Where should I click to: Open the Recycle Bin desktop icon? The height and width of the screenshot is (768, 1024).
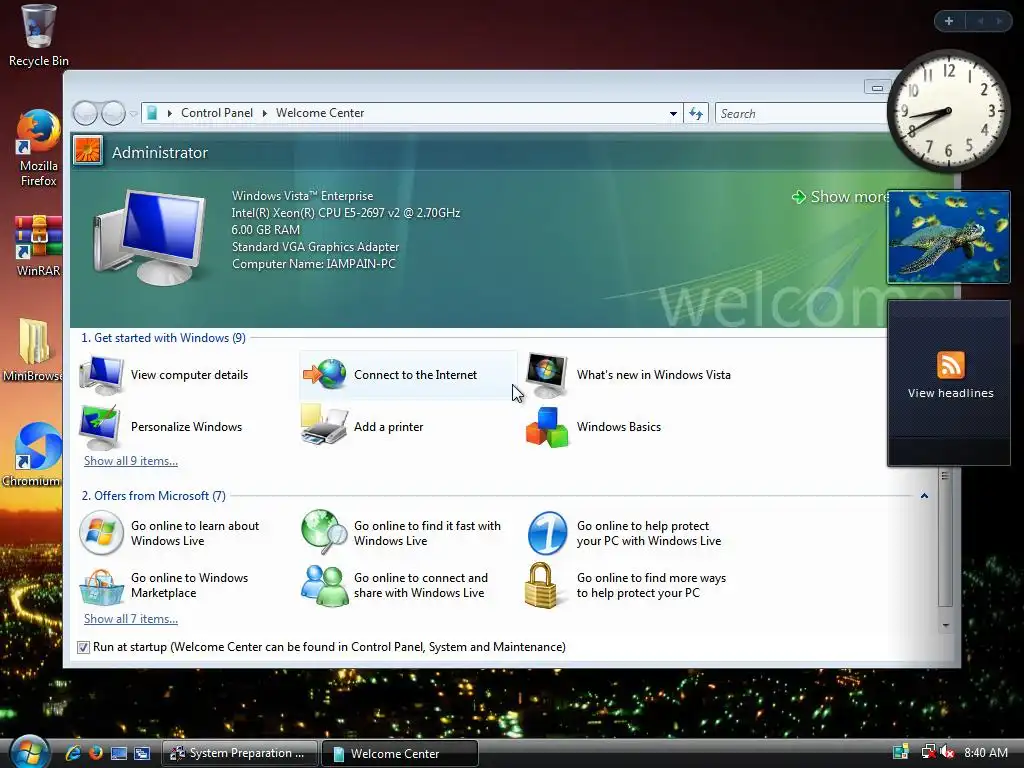pyautogui.click(x=38, y=35)
